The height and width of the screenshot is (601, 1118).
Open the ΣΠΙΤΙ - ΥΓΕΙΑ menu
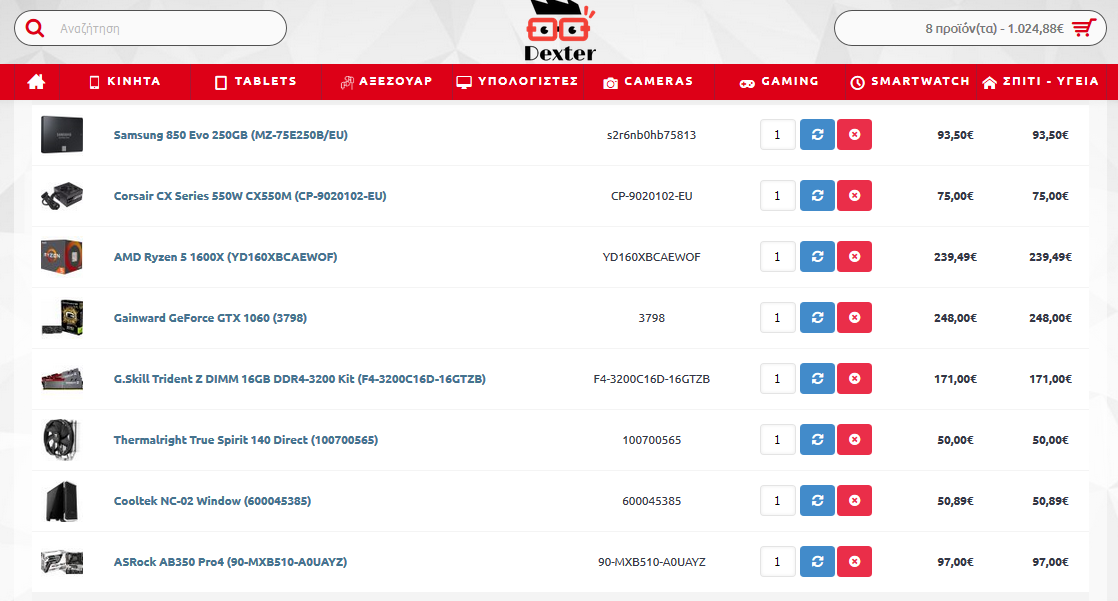point(1040,81)
